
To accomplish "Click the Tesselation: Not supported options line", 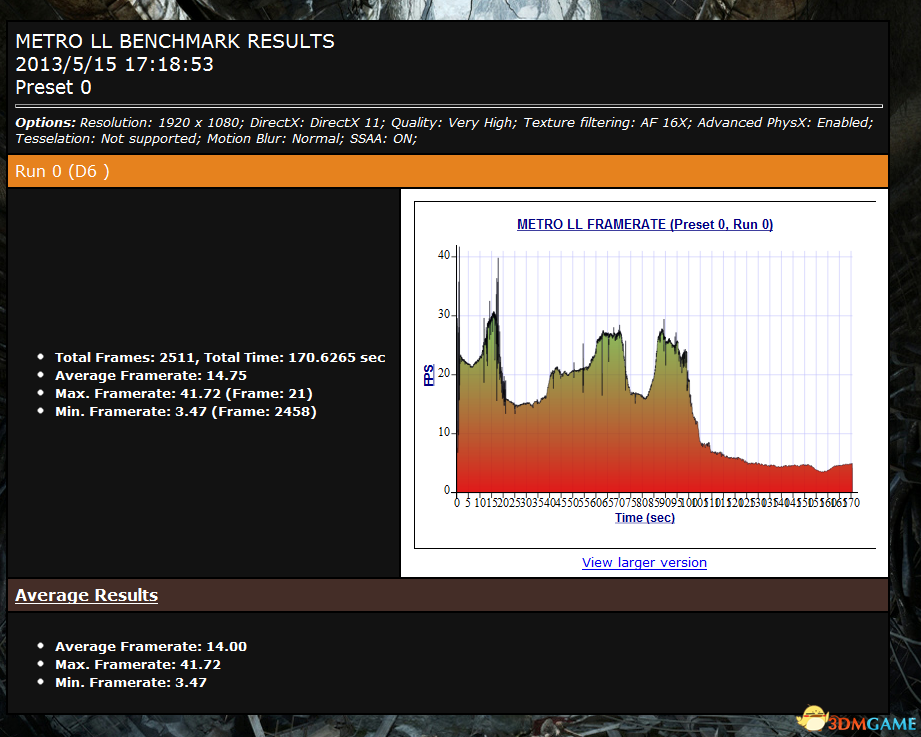I will click(x=216, y=139).
